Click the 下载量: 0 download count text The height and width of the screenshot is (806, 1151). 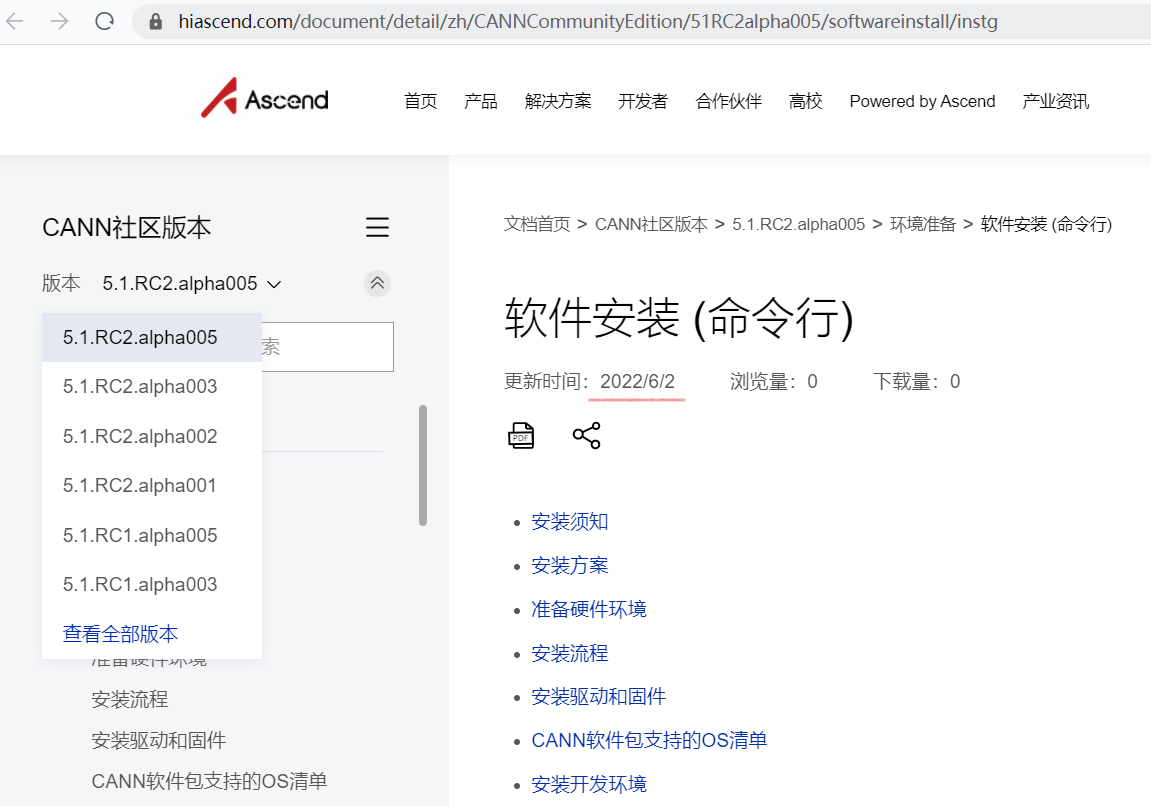[916, 382]
